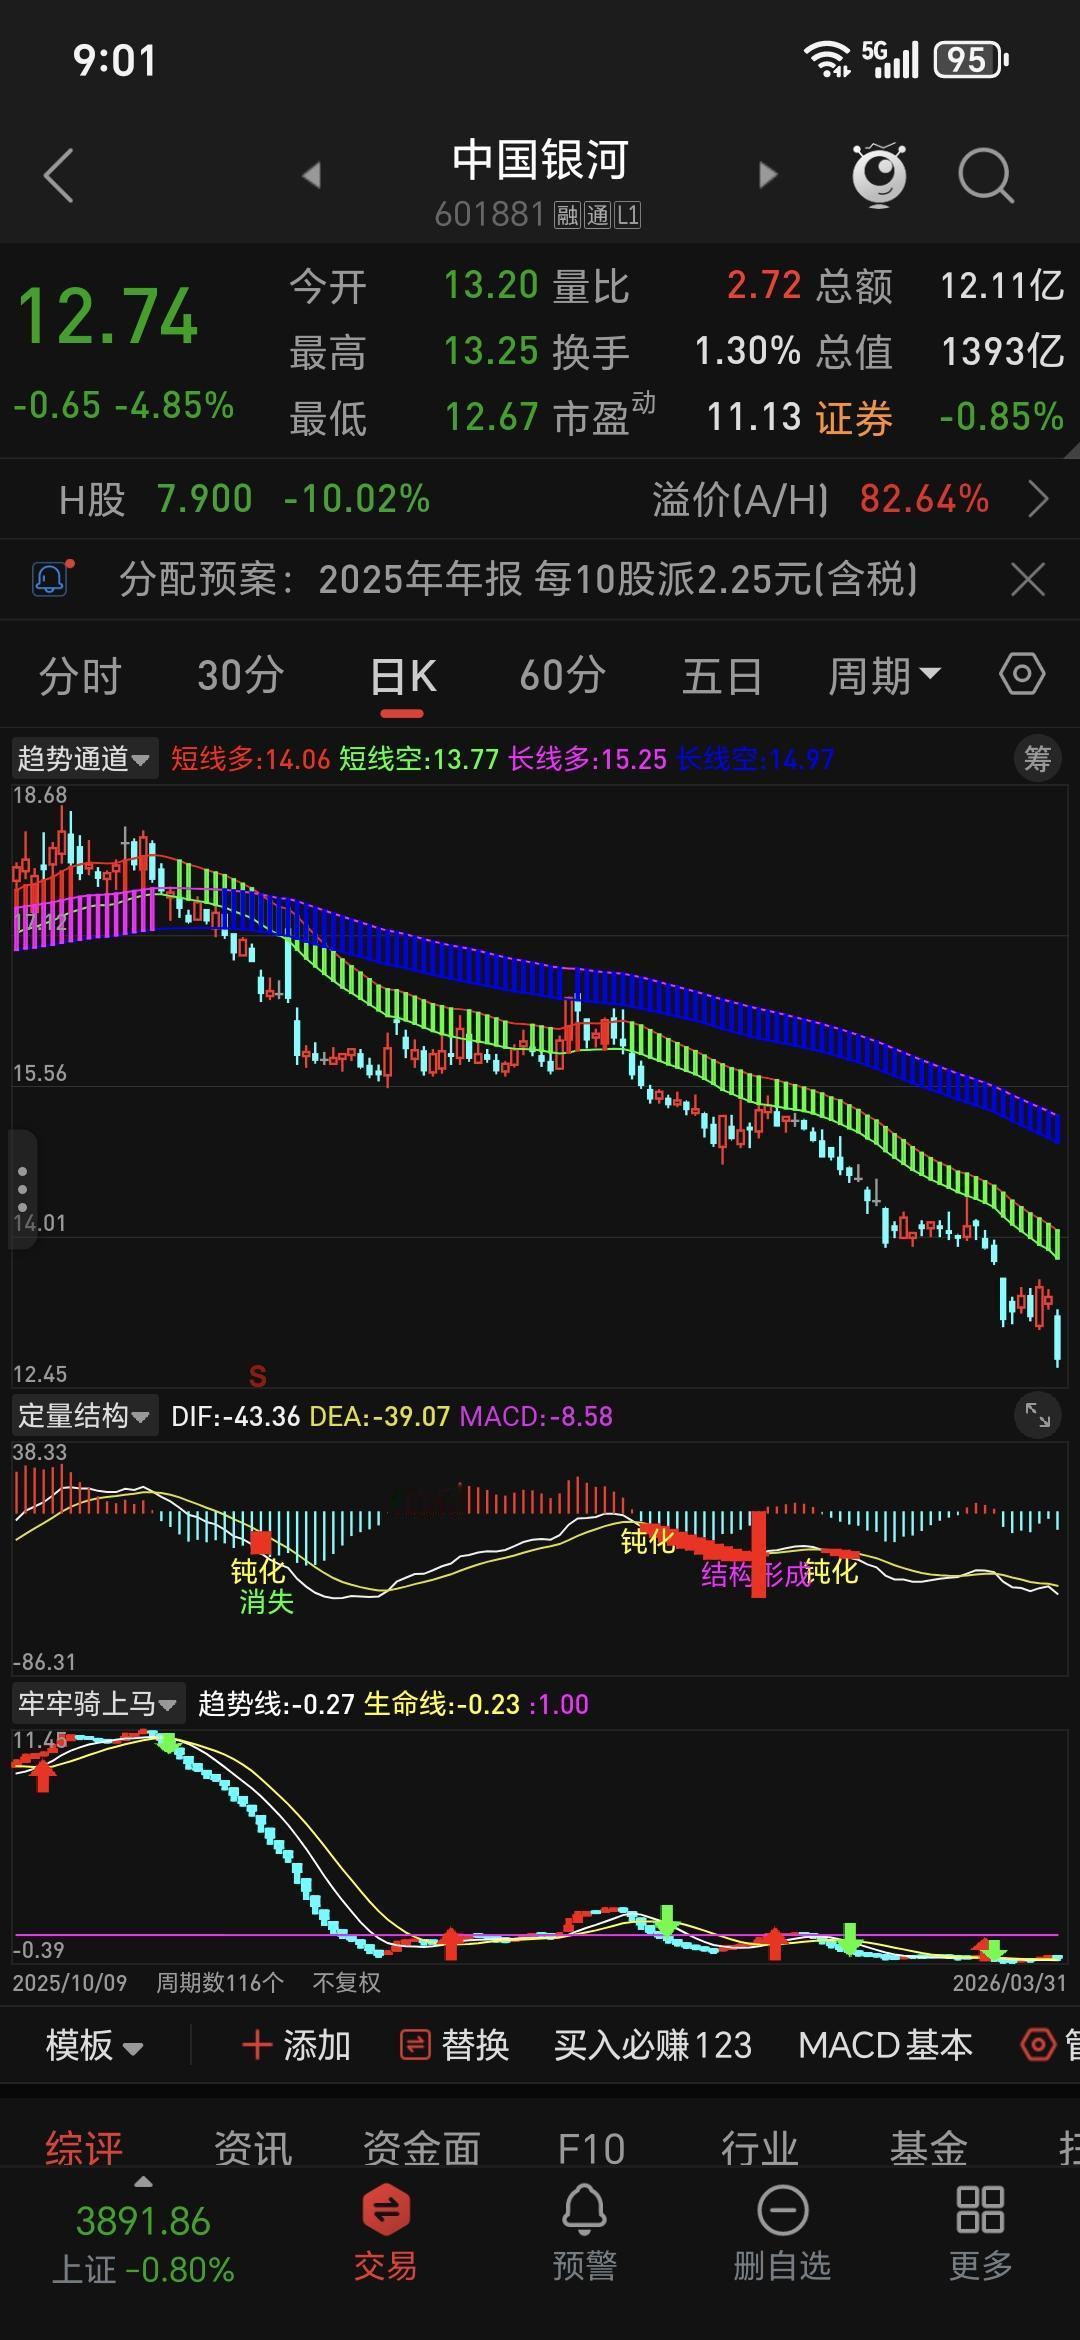Go to previous stock with left triangle
This screenshot has height=2340, width=1080.
(311, 176)
